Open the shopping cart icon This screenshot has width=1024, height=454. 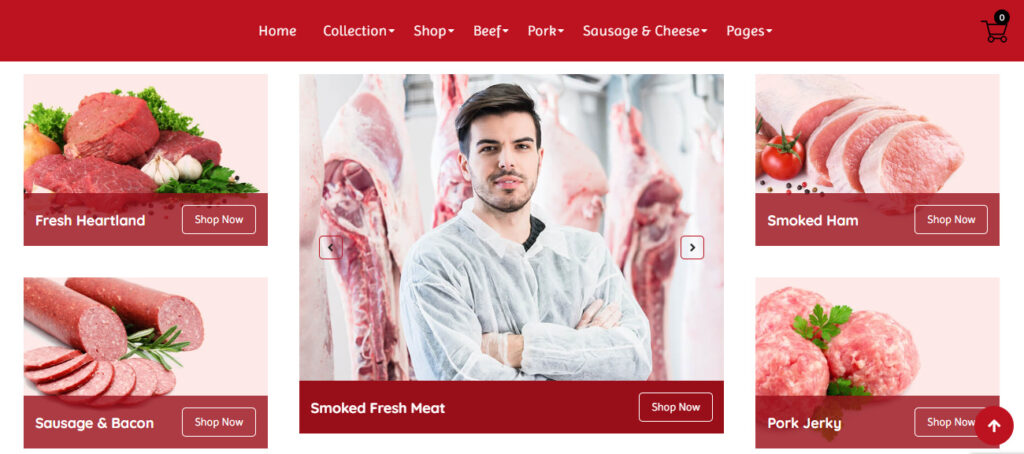(994, 31)
